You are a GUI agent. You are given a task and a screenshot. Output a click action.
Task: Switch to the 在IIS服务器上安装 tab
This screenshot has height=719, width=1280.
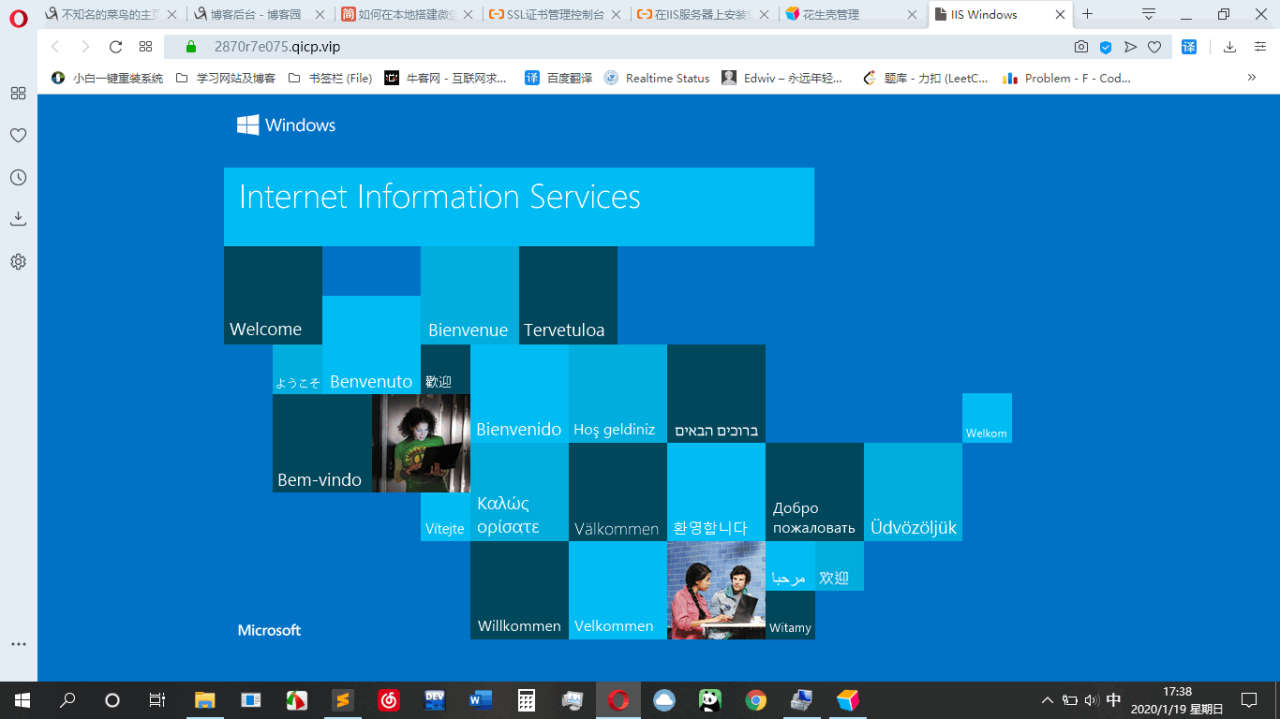[x=703, y=15]
